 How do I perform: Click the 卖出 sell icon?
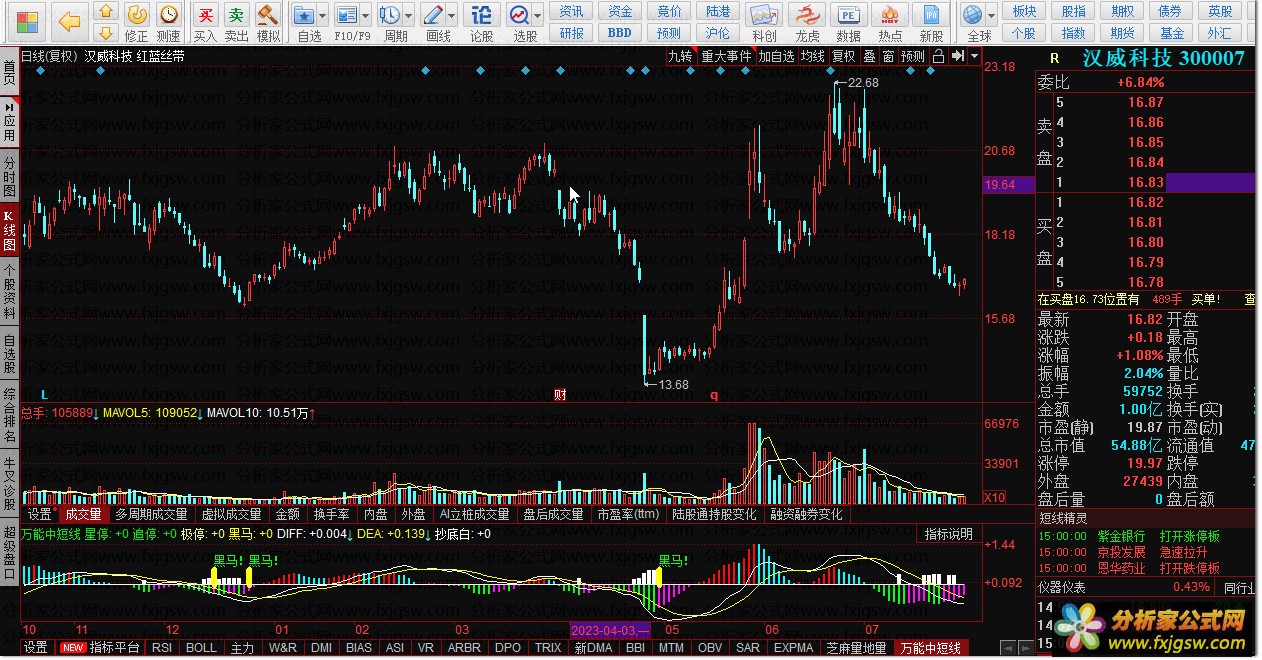pyautogui.click(x=236, y=22)
